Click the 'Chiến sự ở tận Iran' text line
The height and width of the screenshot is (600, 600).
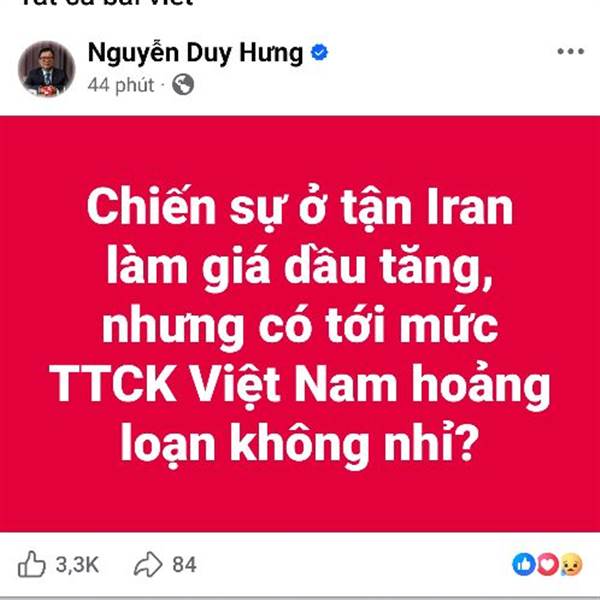tap(300, 208)
